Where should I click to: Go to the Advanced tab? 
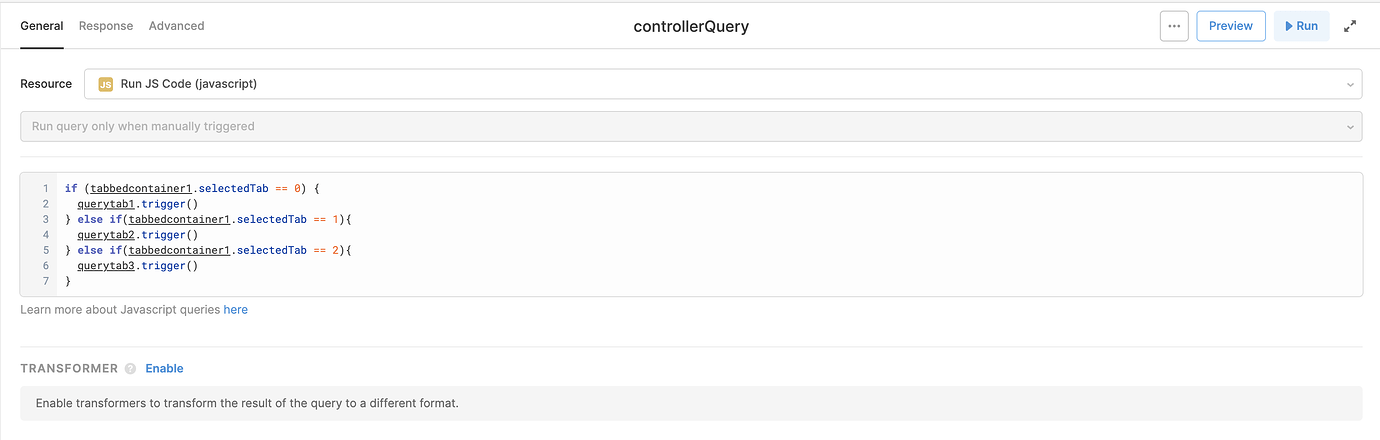coord(176,26)
